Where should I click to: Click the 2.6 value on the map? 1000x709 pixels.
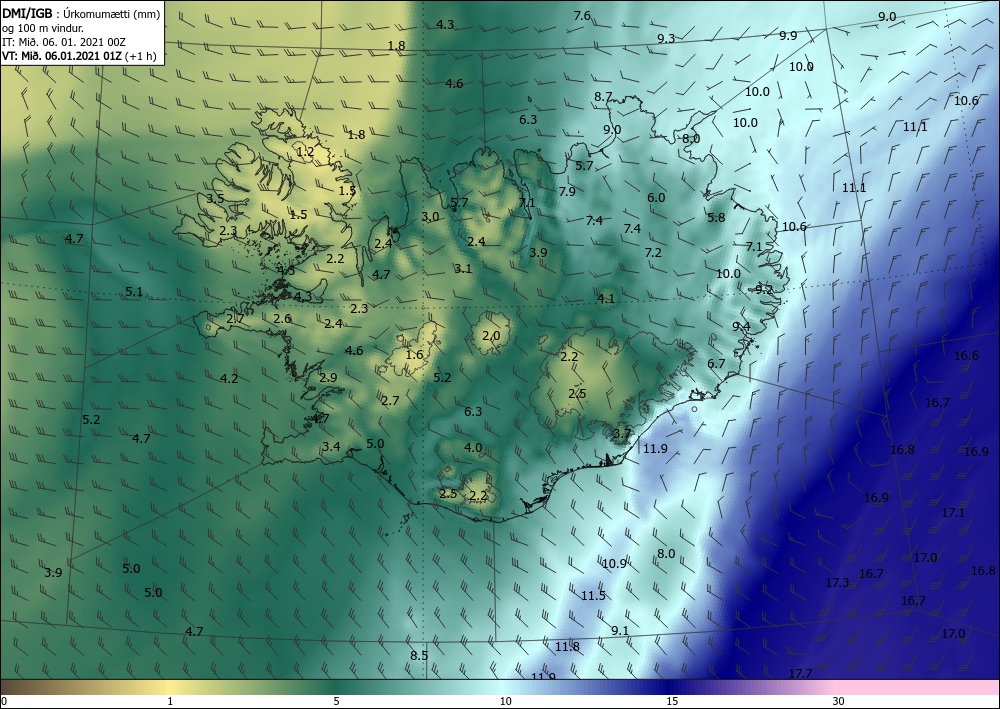tap(283, 319)
